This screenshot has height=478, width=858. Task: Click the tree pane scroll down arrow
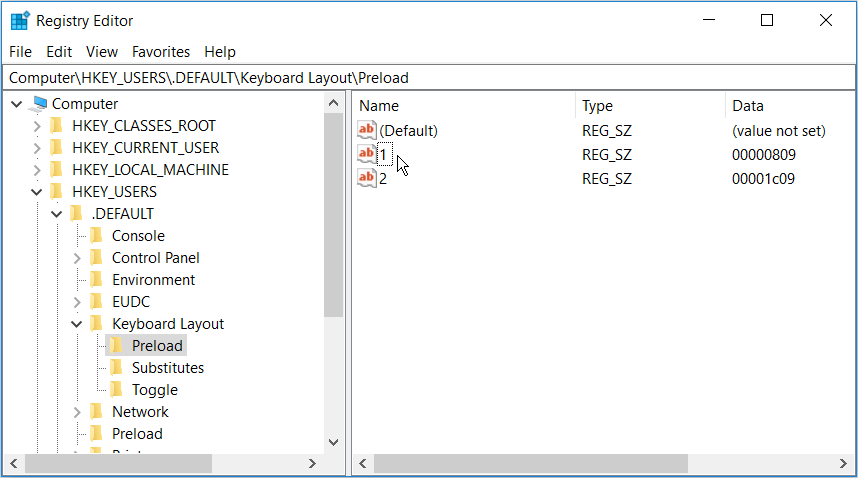click(334, 442)
